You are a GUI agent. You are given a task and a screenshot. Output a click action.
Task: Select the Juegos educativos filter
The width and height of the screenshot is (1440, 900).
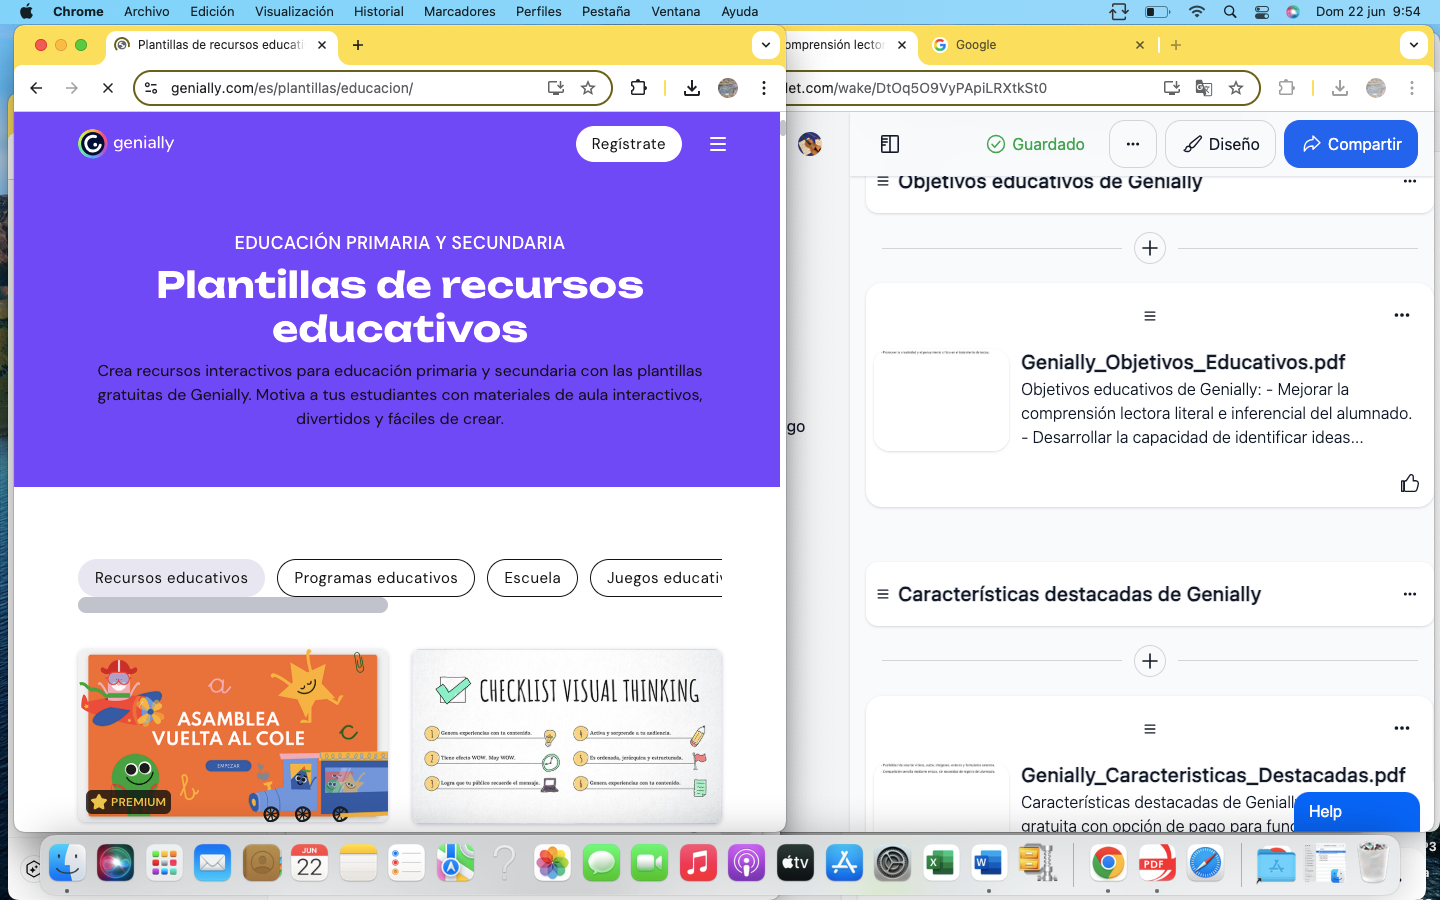click(x=657, y=578)
